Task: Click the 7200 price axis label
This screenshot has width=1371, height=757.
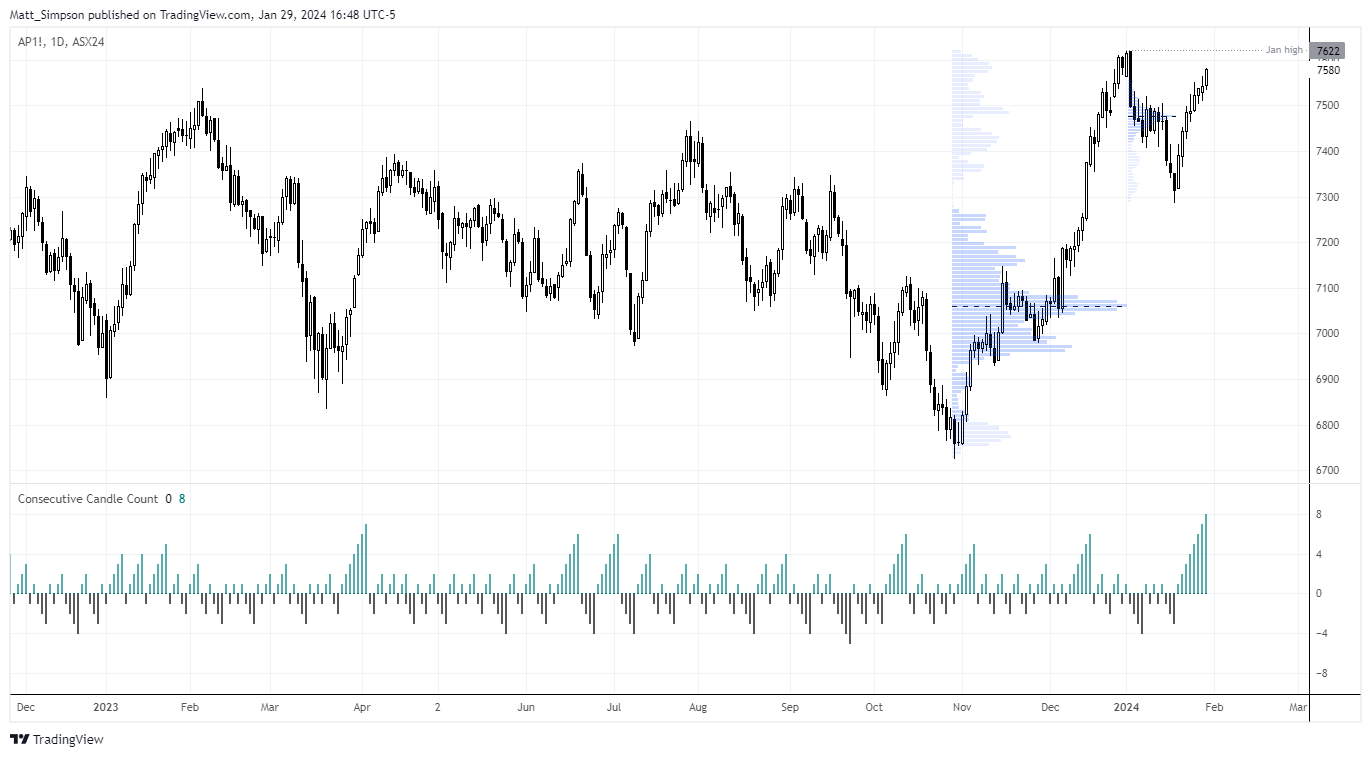Action: (x=1329, y=242)
